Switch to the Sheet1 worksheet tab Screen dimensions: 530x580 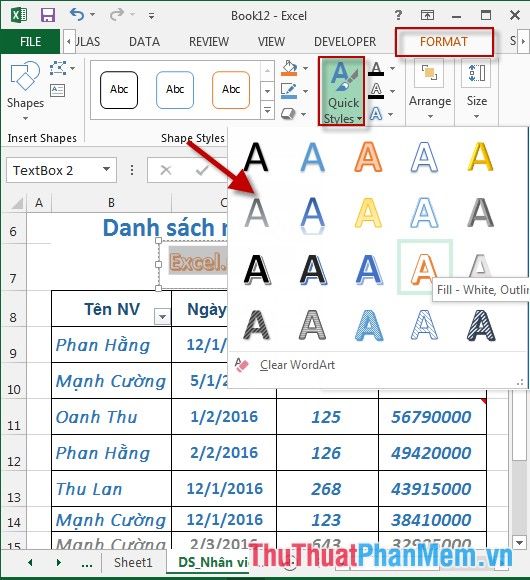[x=133, y=562]
